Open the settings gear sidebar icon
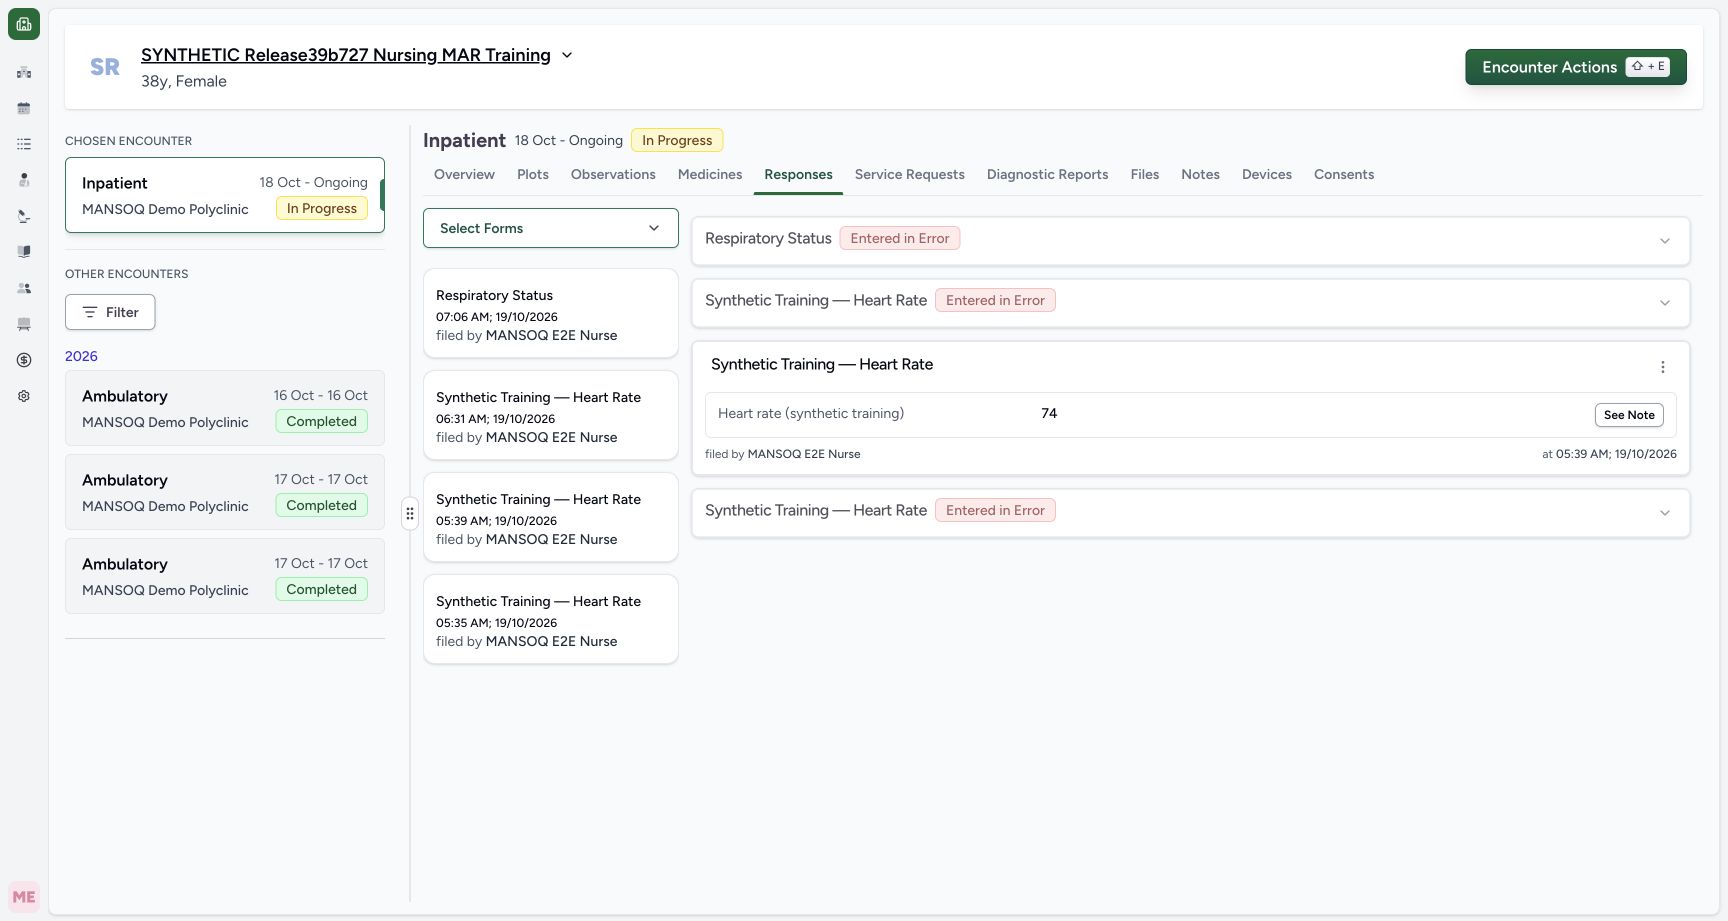The image size is (1728, 921). coord(24,396)
